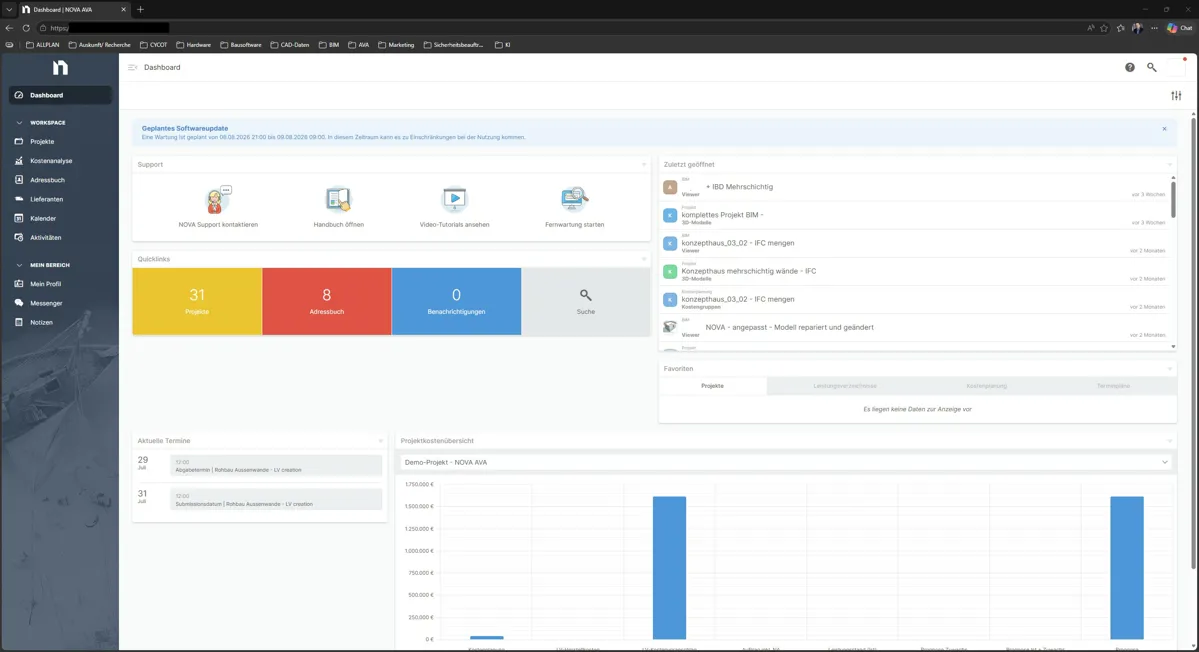Collapse the Quicklinks widget chevron
This screenshot has width=1199, height=652.
tap(644, 259)
